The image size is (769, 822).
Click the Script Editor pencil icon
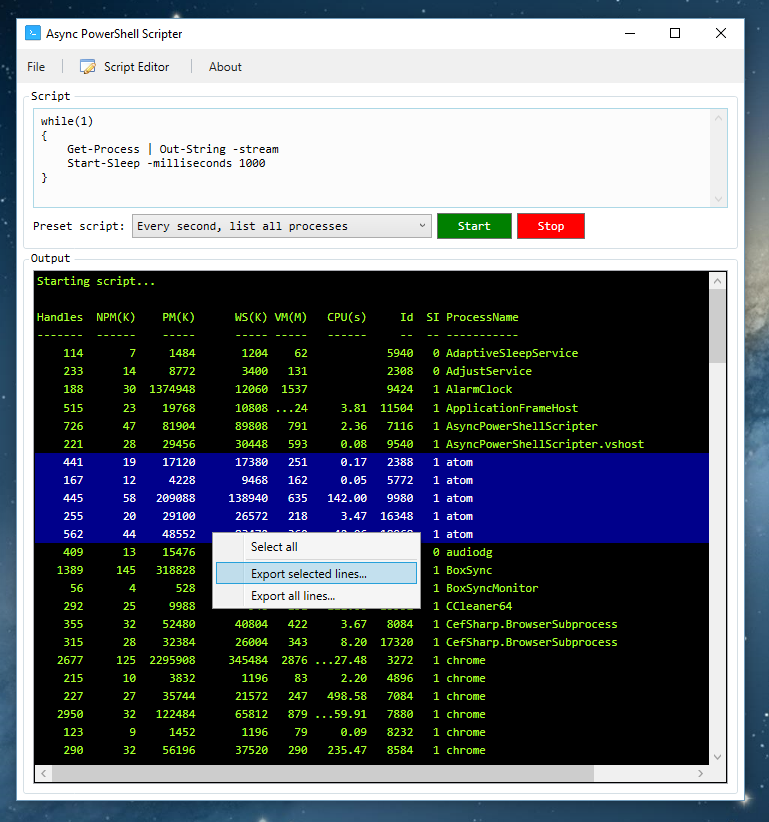88,67
